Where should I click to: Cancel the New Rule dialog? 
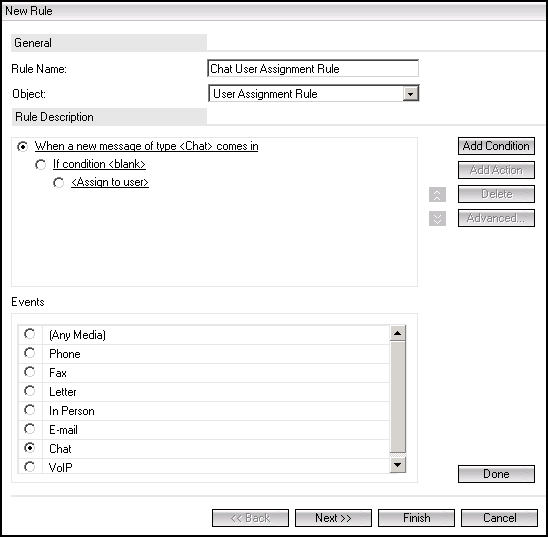499,518
